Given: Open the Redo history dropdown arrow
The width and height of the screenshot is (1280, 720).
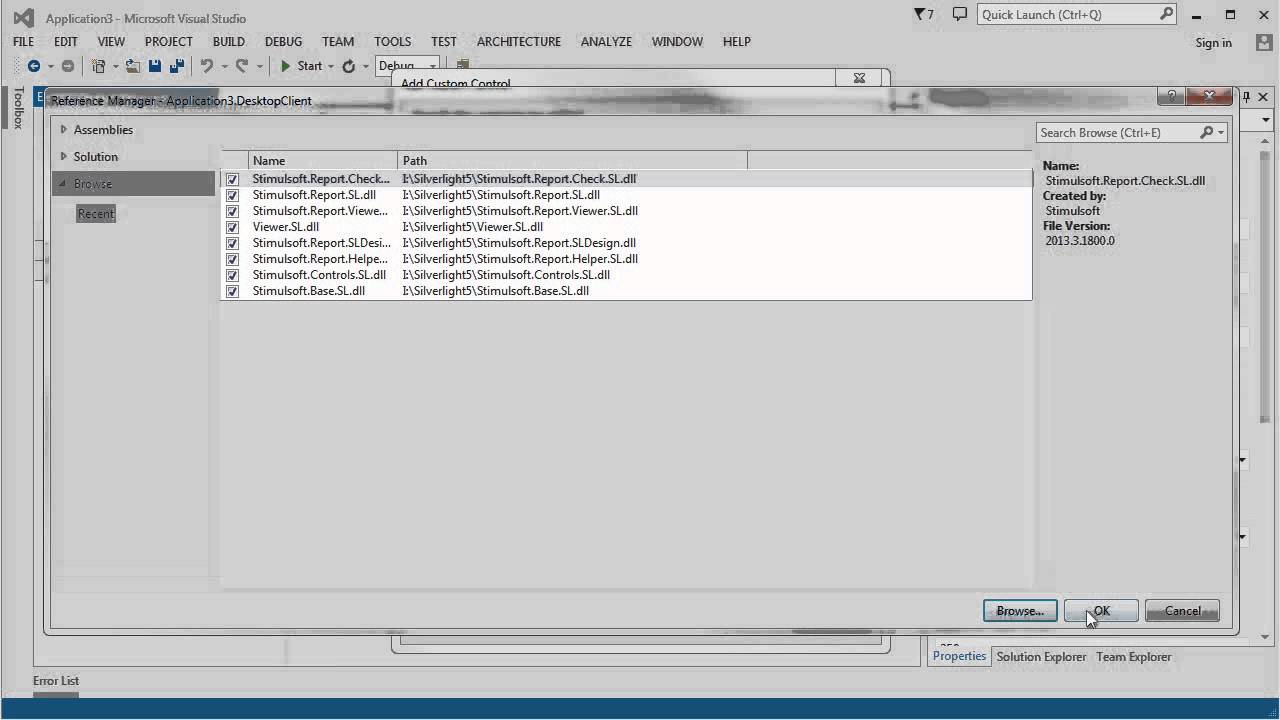Looking at the screenshot, I should tap(259, 66).
